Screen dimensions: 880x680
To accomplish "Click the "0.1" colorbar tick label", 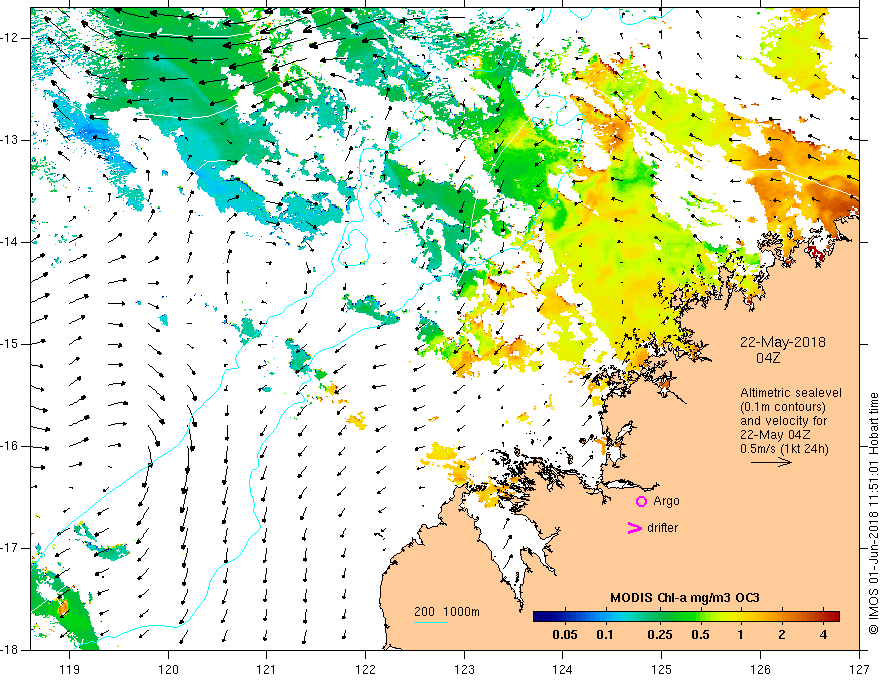I will pos(605,635).
